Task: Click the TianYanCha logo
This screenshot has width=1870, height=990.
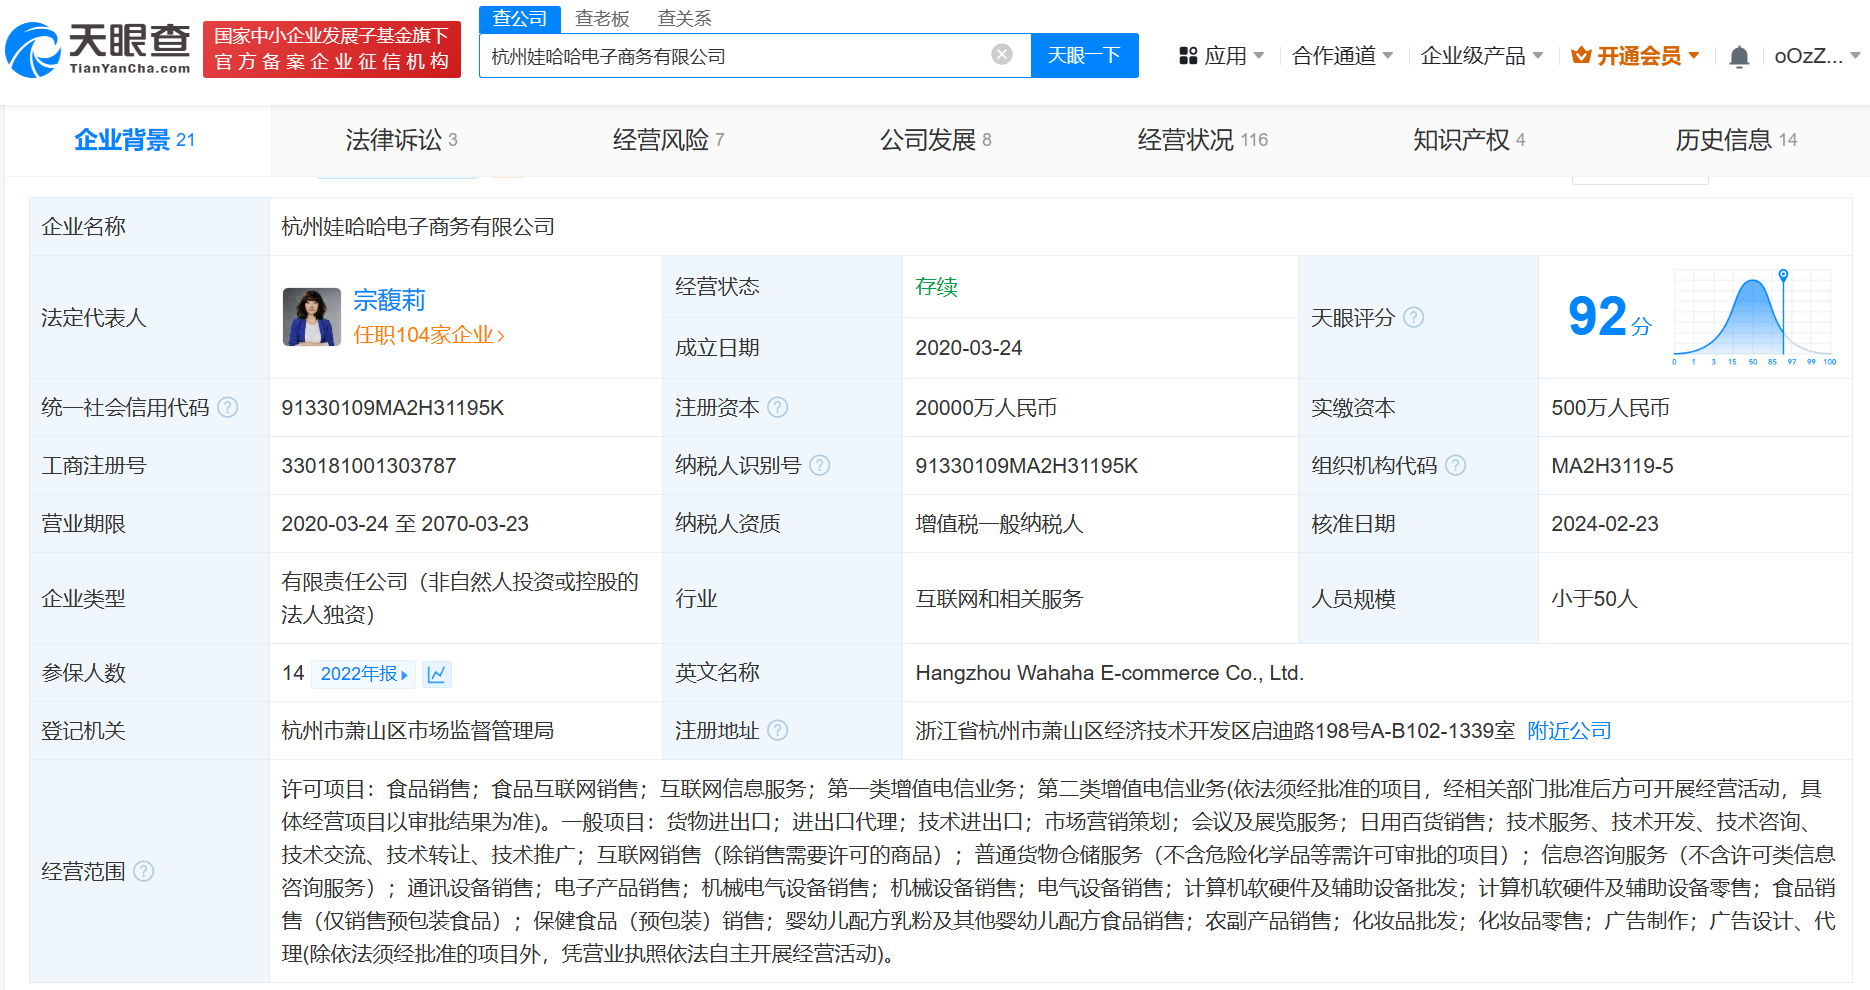Action: pyautogui.click(x=98, y=49)
